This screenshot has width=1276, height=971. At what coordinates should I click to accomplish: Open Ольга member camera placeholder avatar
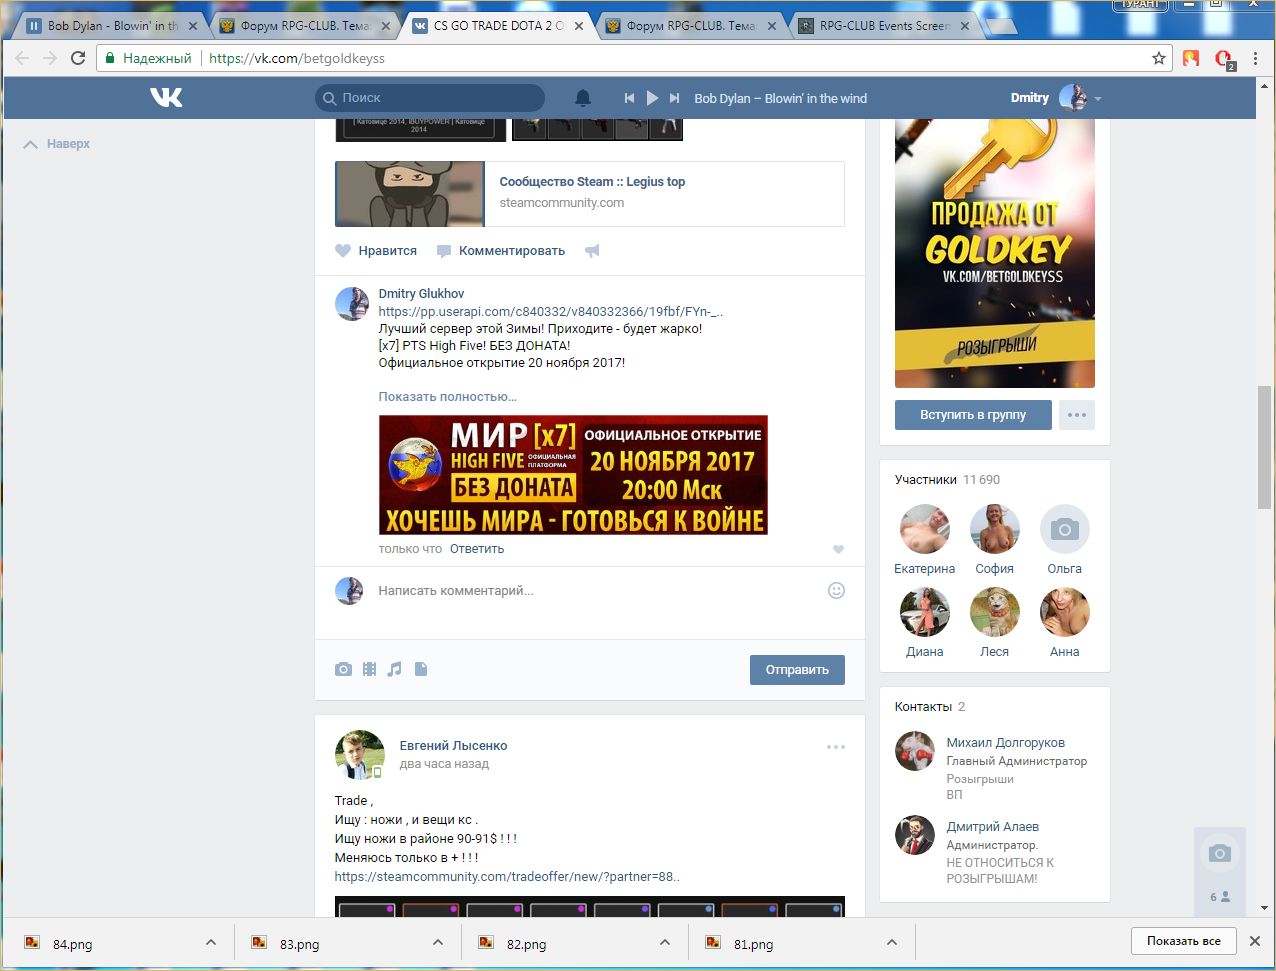1065,529
